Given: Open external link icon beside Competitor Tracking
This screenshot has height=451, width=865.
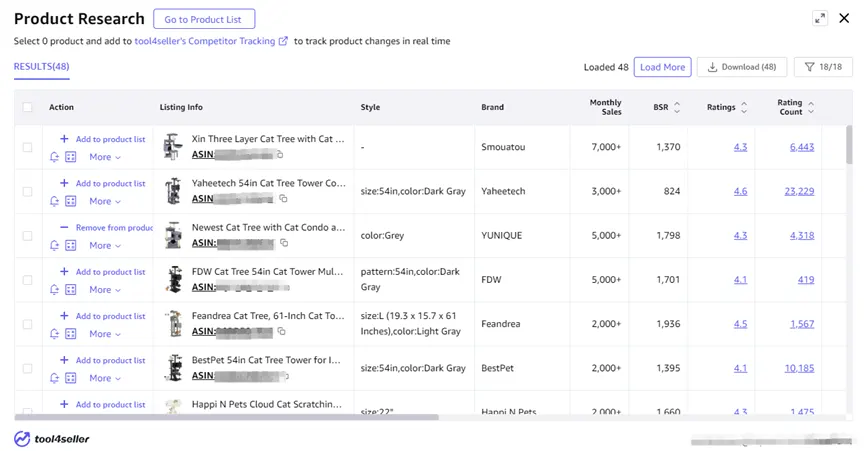Looking at the screenshot, I should pos(283,41).
